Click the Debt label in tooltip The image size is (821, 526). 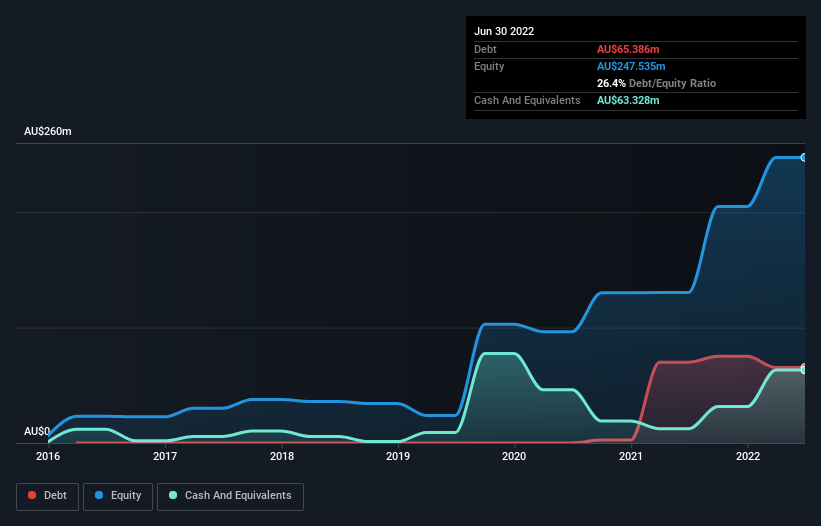(485, 49)
